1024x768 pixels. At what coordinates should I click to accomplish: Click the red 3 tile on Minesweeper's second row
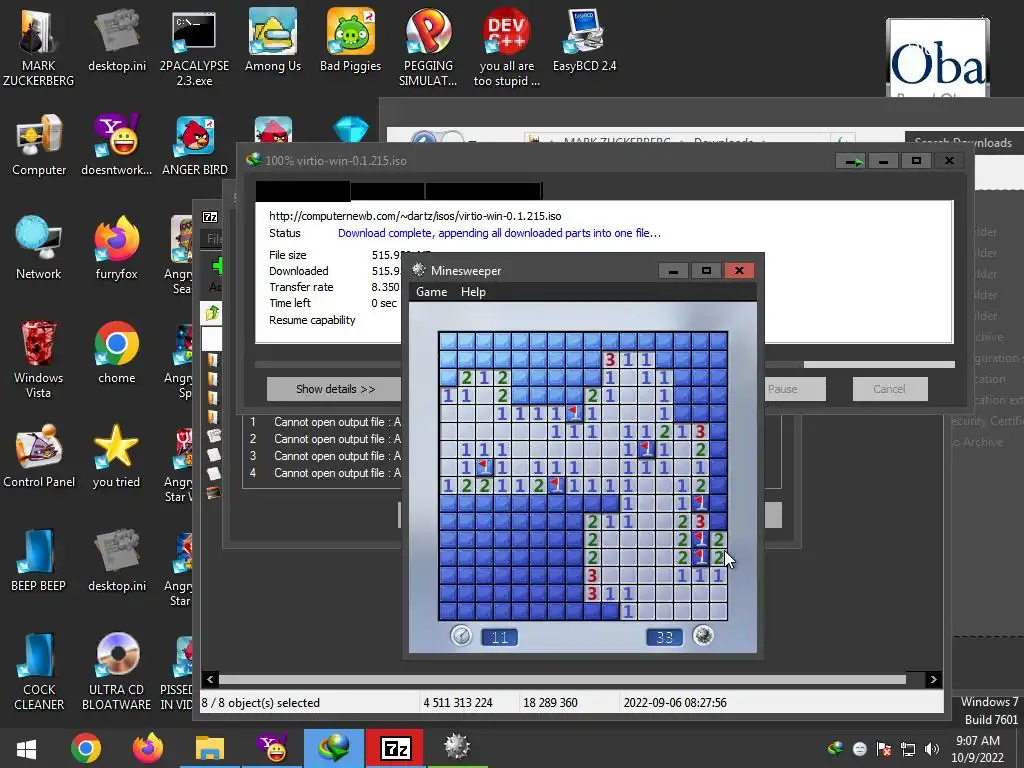610,359
